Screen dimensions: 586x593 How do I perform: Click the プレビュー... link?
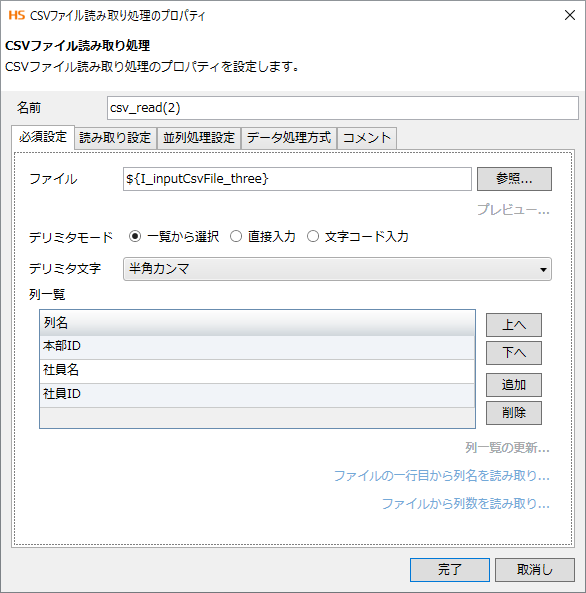[x=513, y=210]
